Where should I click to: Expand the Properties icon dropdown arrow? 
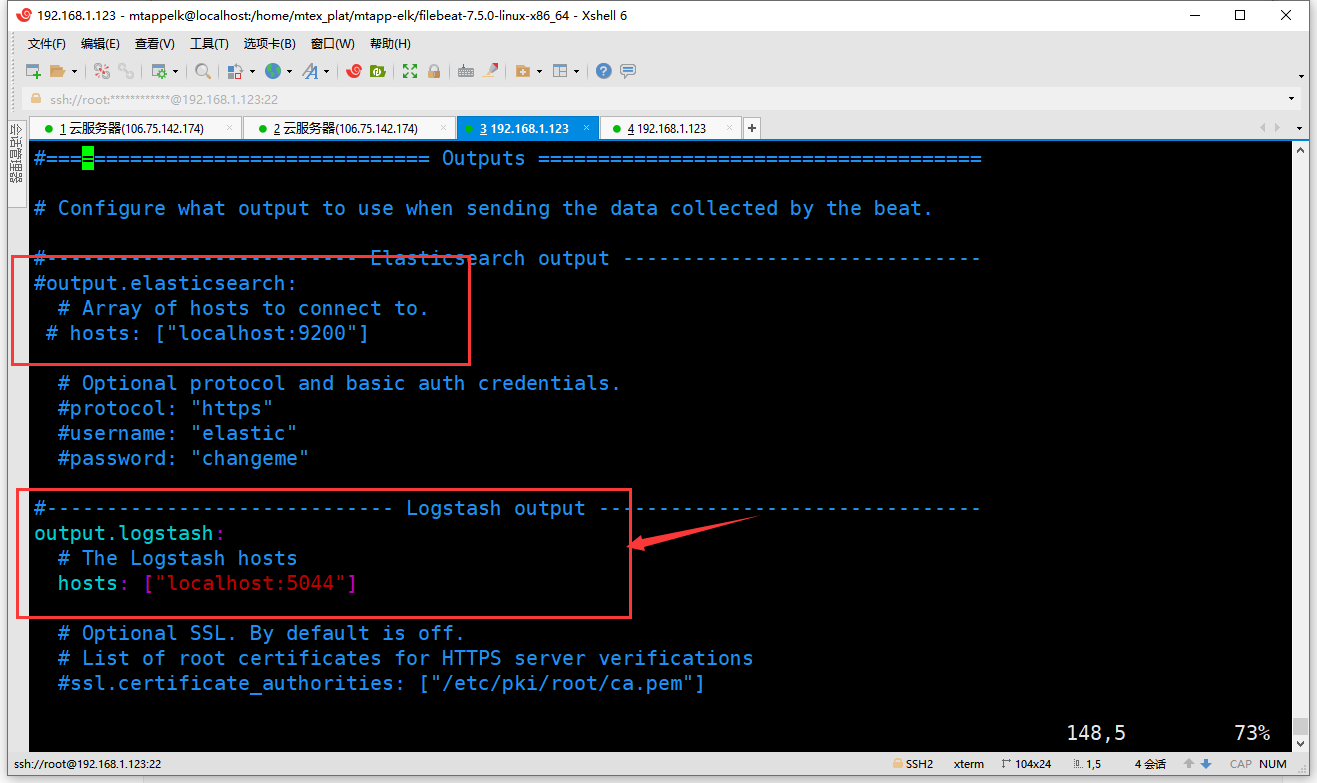[x=175, y=71]
